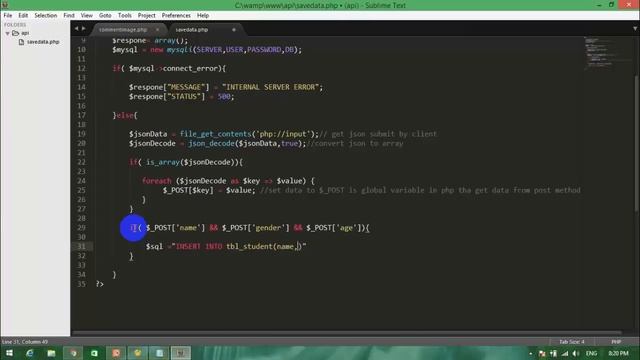The height and width of the screenshot is (360, 640).
Task: Open the Project menu
Action: click(x=147, y=16)
